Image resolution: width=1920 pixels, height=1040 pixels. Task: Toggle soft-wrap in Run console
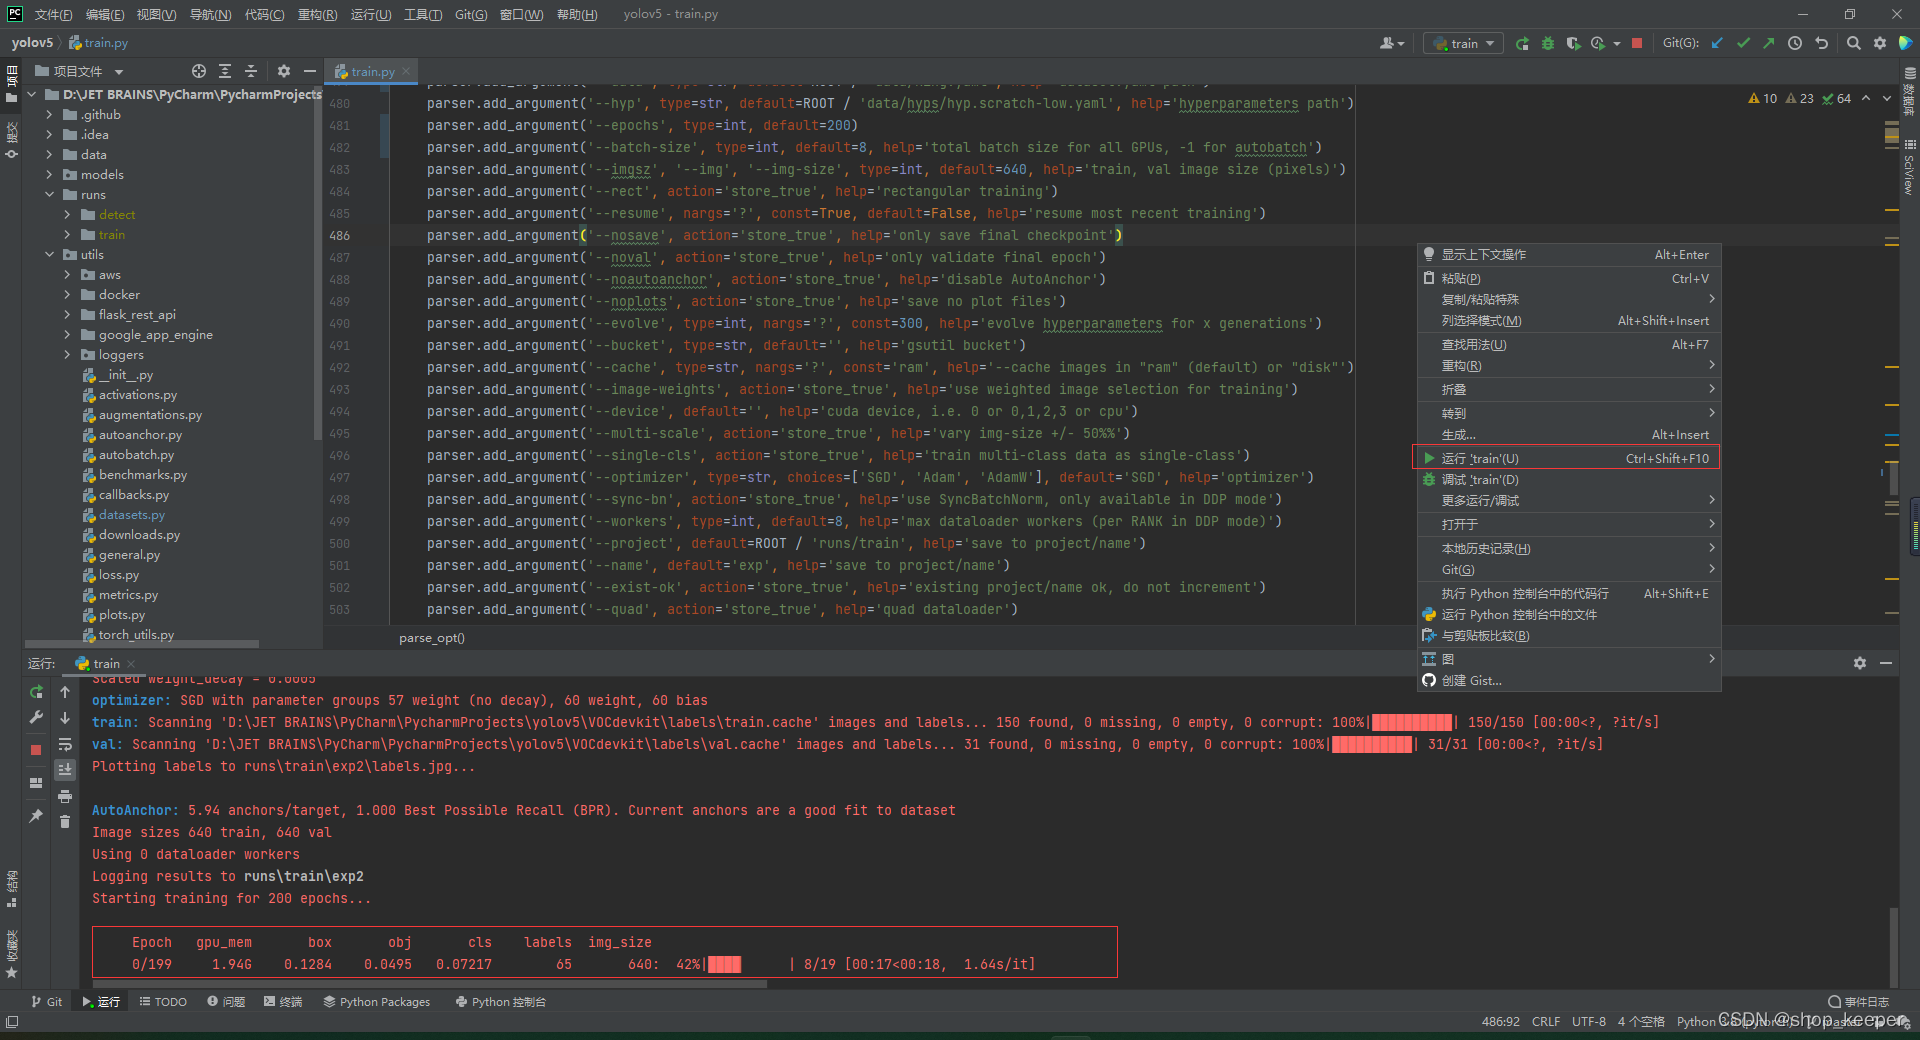[x=65, y=744]
